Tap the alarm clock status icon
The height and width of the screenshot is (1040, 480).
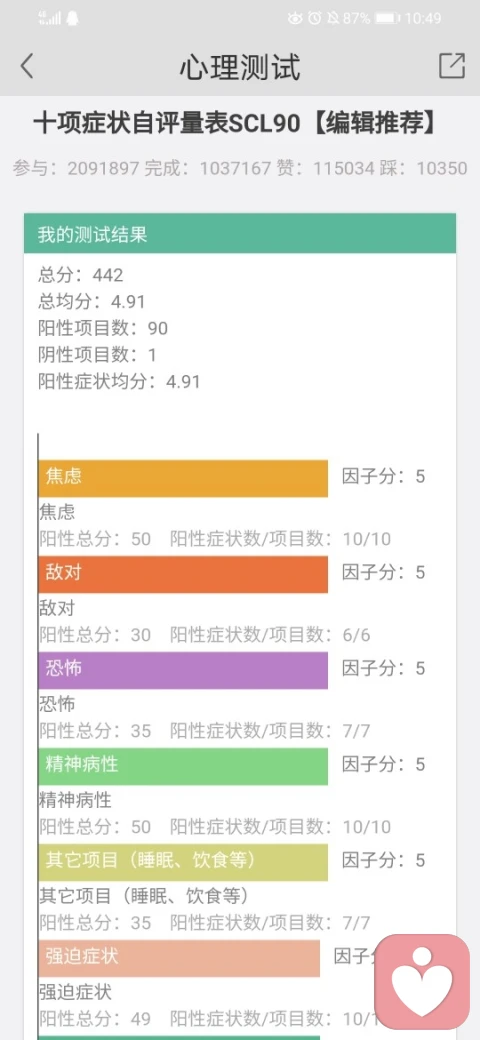point(315,19)
